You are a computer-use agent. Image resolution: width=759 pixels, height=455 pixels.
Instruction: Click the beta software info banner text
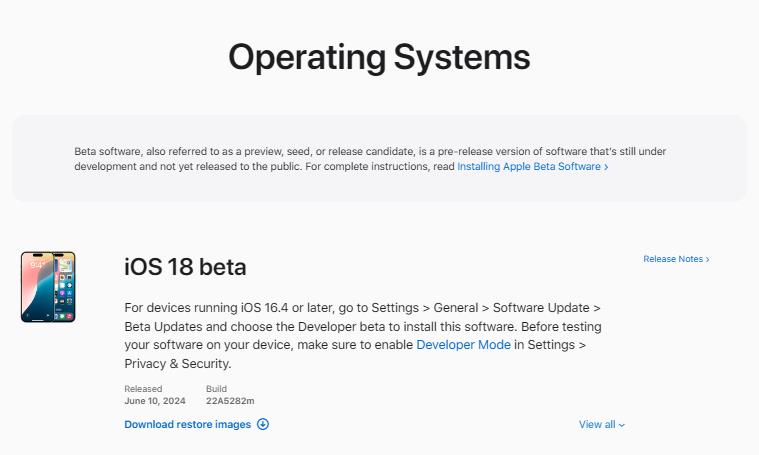coord(370,159)
